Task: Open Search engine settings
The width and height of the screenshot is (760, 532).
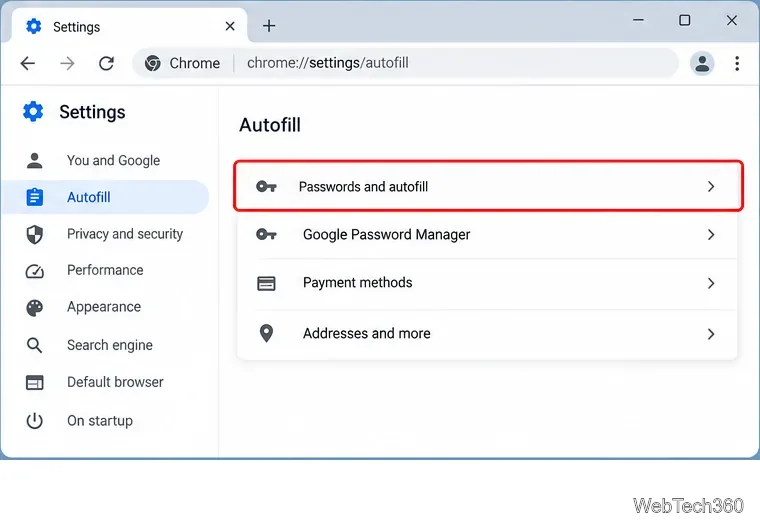Action: pyautogui.click(x=105, y=345)
